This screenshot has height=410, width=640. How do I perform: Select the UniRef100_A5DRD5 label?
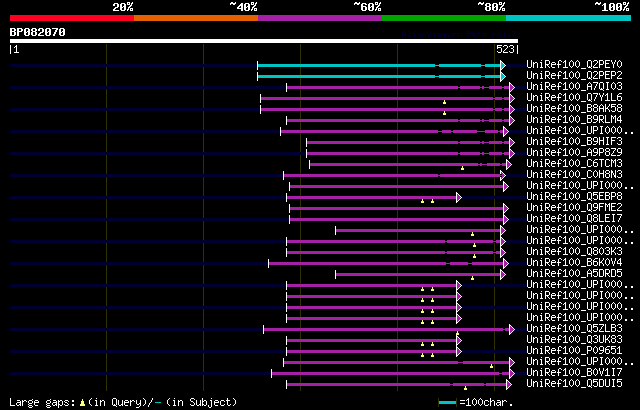click(x=574, y=274)
